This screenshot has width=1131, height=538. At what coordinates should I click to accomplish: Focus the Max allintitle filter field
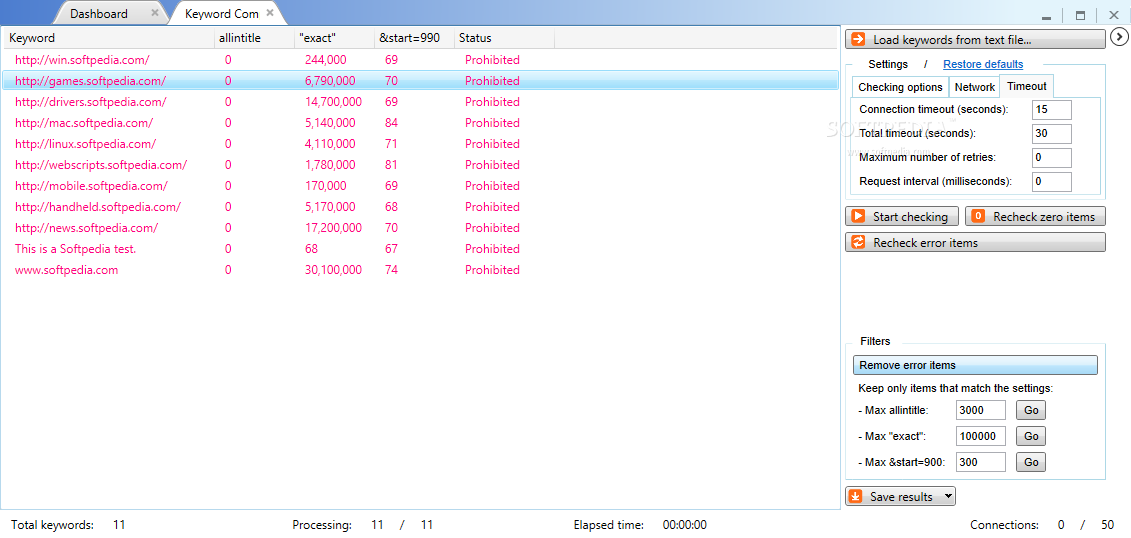click(x=981, y=410)
